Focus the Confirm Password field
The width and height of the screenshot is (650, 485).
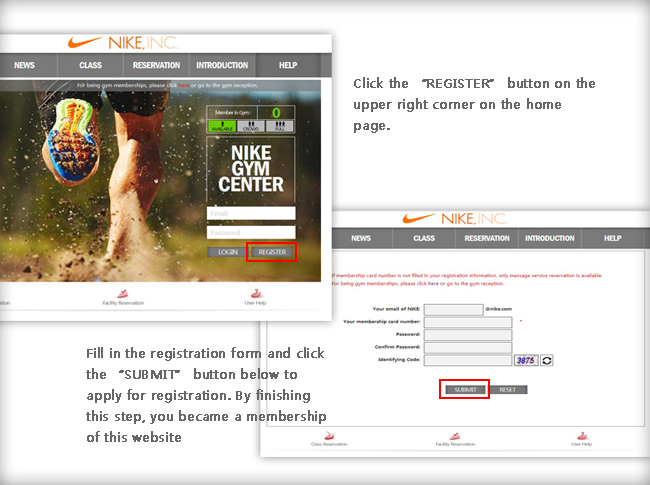pyautogui.click(x=468, y=347)
